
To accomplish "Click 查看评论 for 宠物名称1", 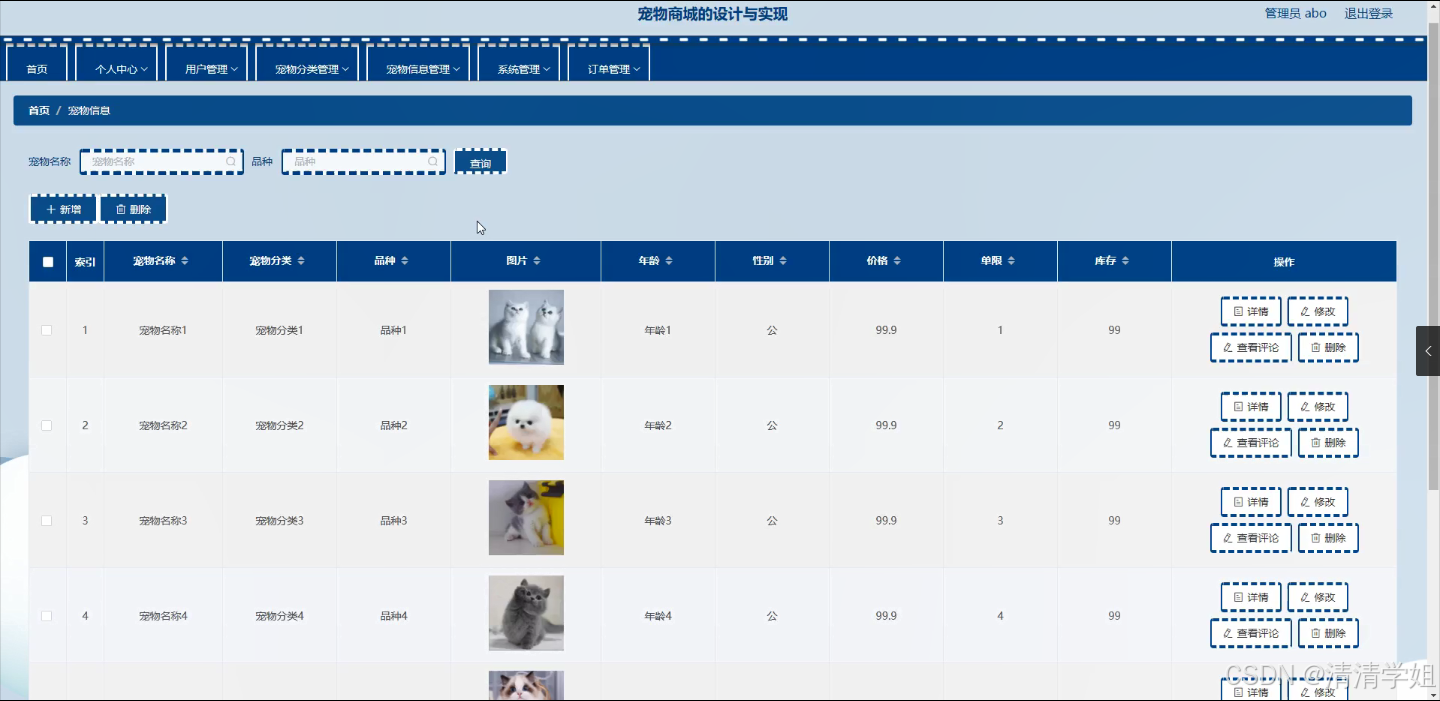I will [x=1251, y=347].
